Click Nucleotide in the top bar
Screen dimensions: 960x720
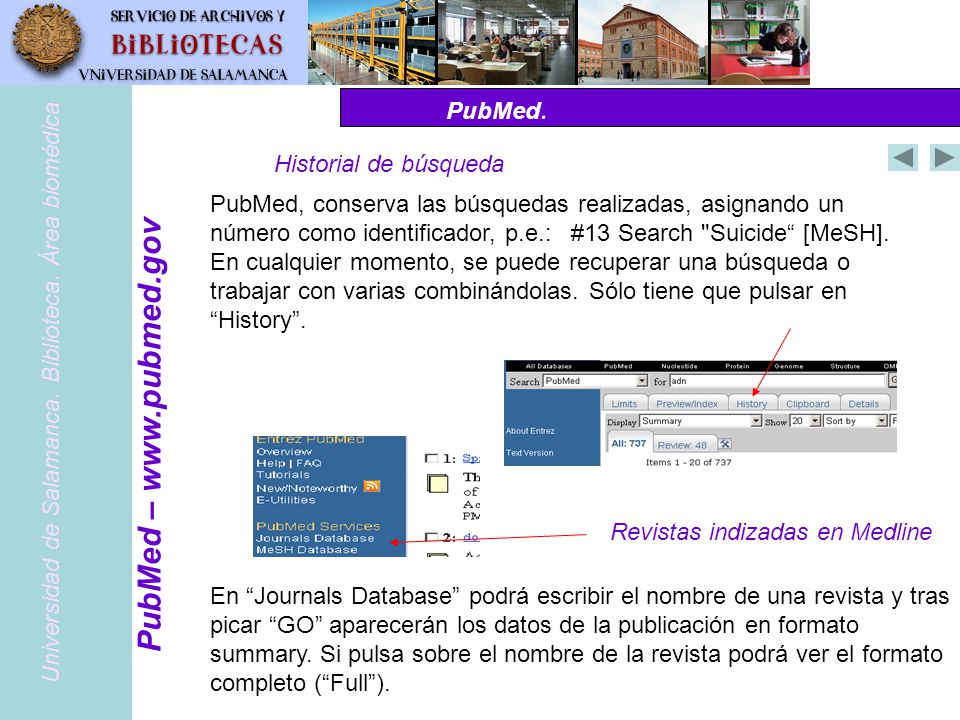coord(679,366)
